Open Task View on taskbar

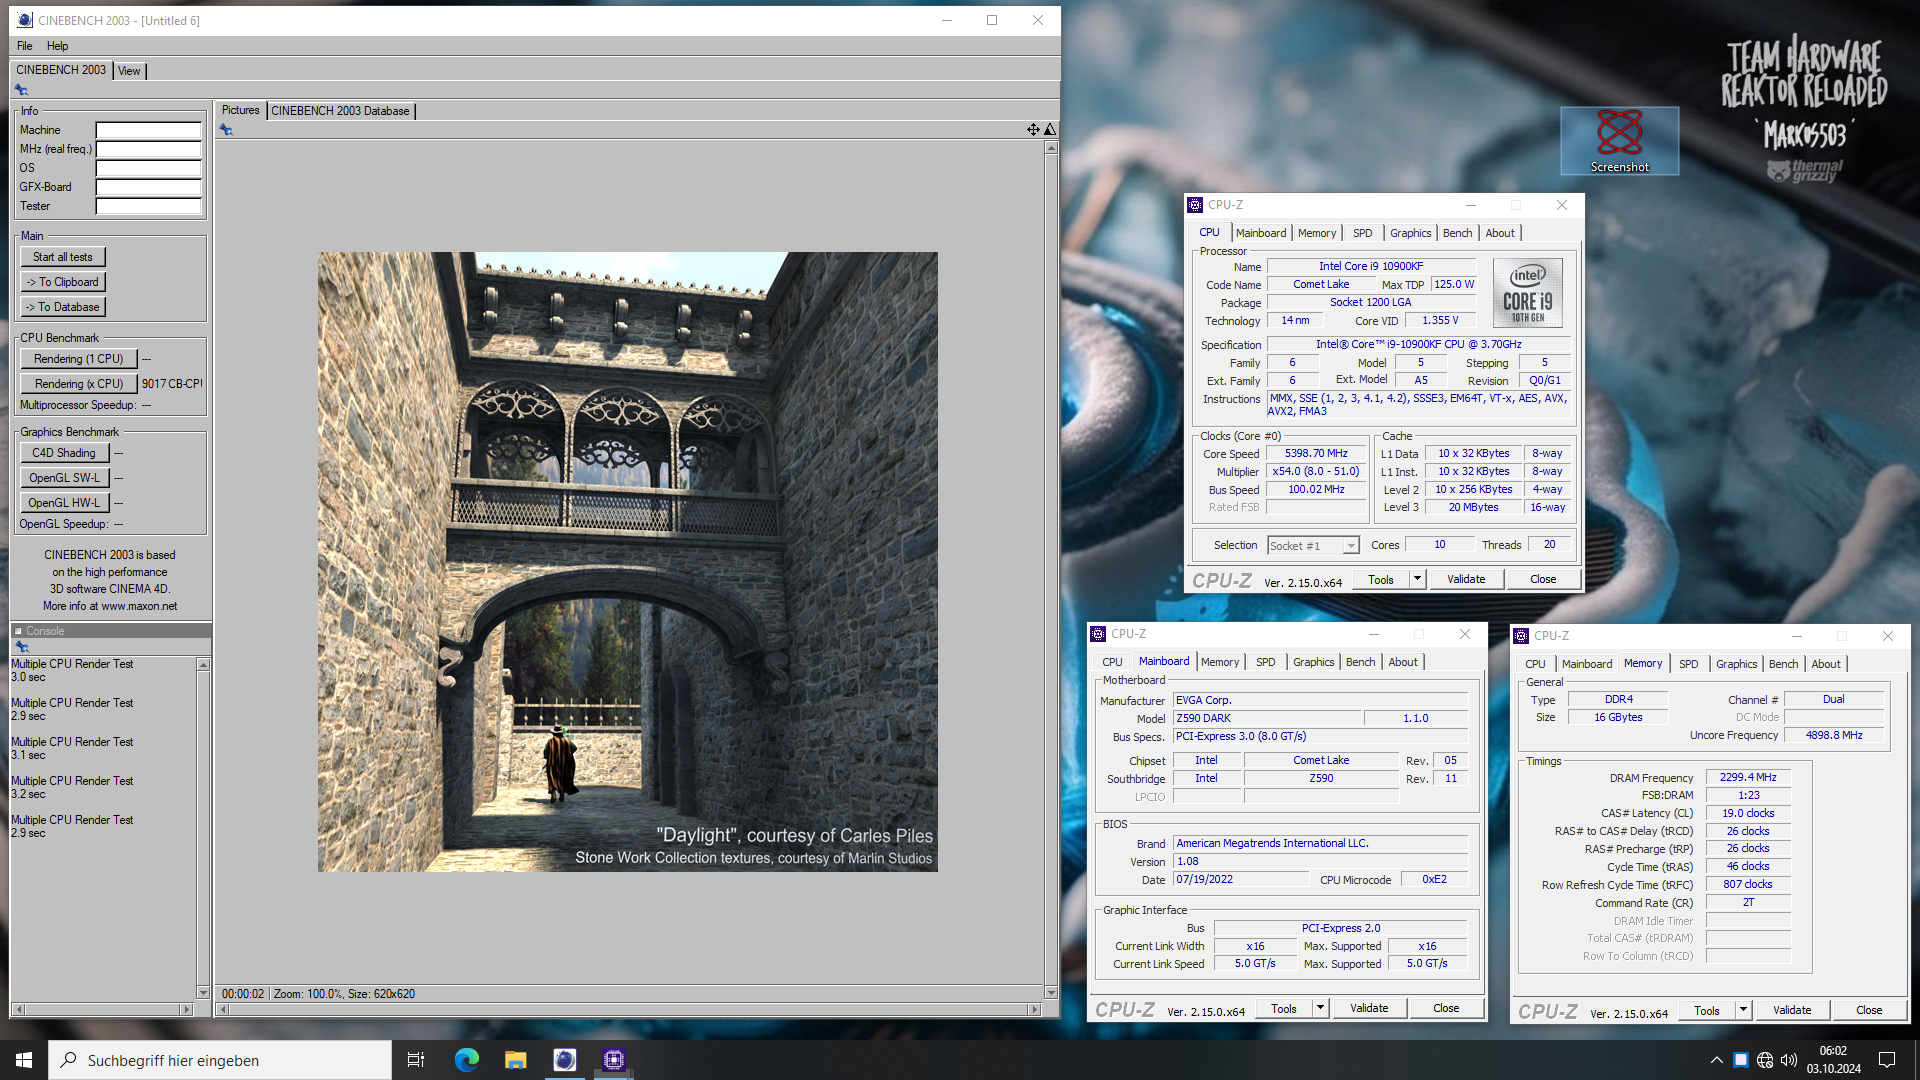coord(416,1060)
